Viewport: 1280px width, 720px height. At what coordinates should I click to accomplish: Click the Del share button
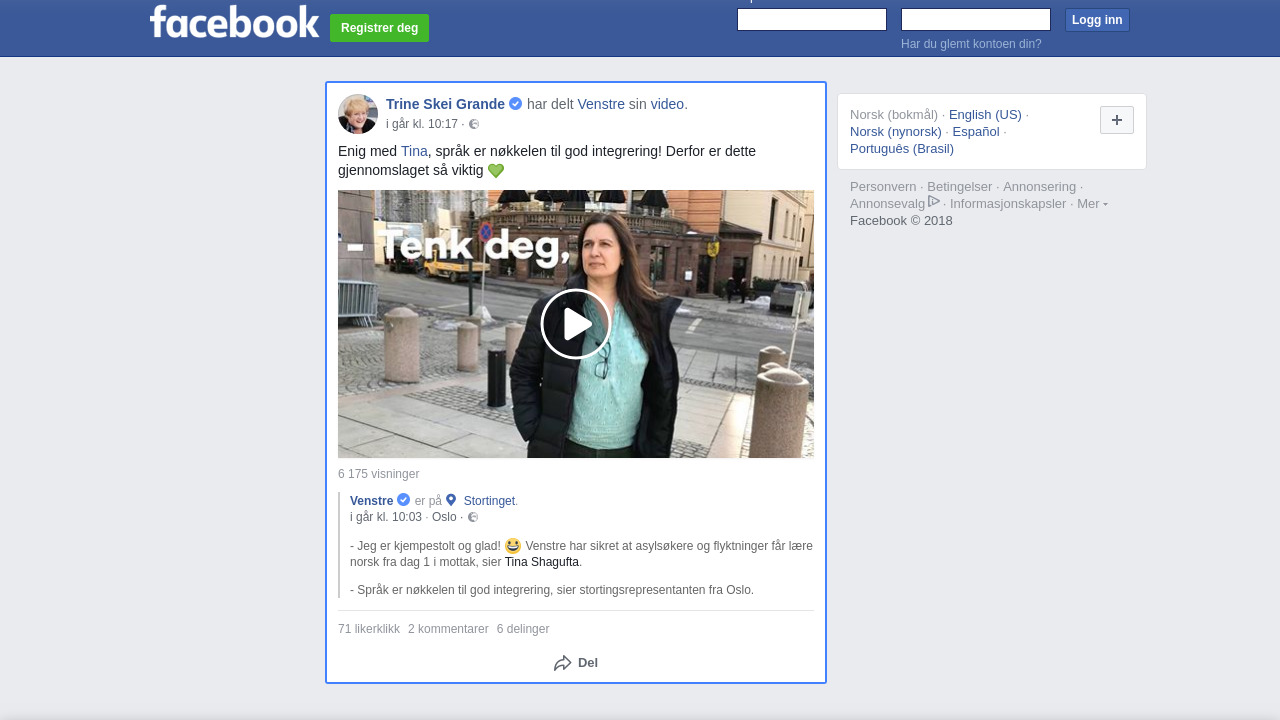pyautogui.click(x=576, y=663)
